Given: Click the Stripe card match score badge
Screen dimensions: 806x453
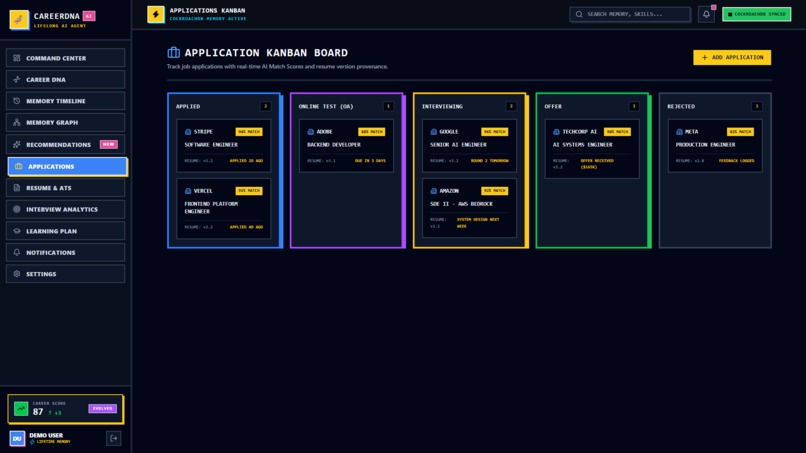Looking at the screenshot, I should click(249, 132).
